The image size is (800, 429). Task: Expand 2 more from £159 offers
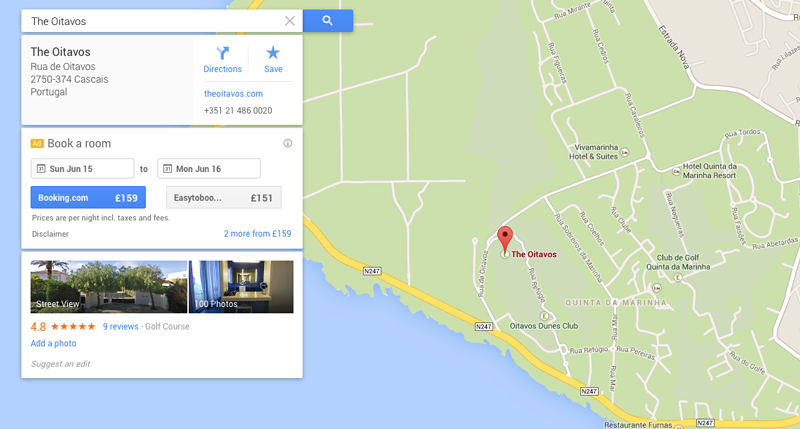pos(257,234)
